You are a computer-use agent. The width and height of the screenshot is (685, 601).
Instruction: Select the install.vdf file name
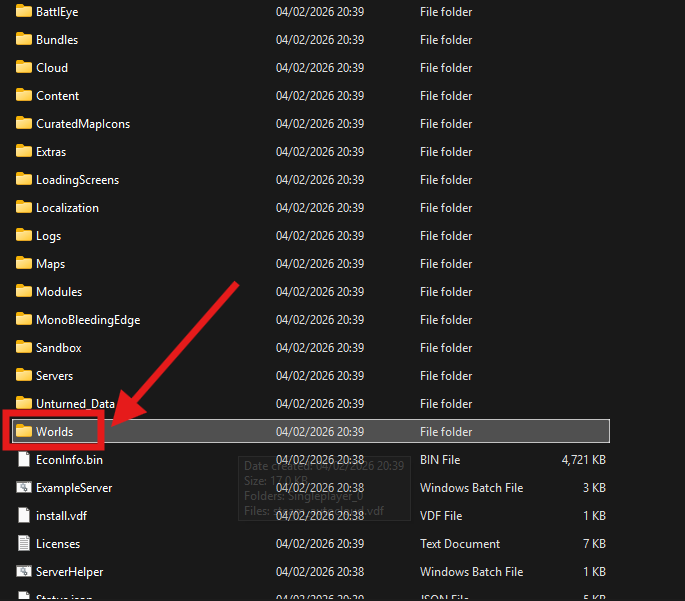(x=61, y=515)
